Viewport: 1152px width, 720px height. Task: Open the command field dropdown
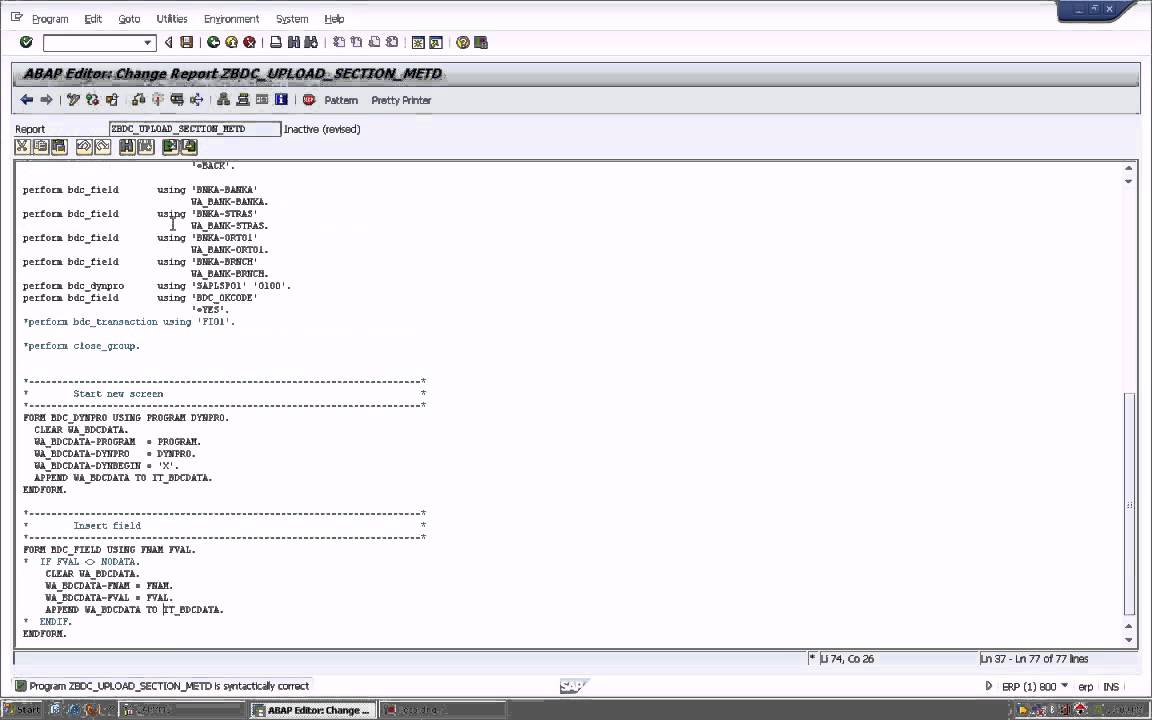(x=148, y=43)
